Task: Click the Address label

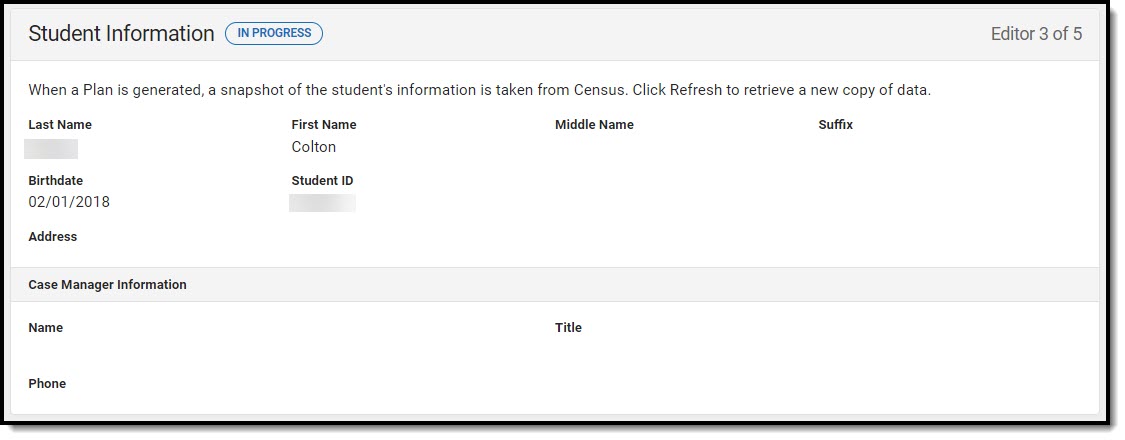Action: click(x=53, y=237)
